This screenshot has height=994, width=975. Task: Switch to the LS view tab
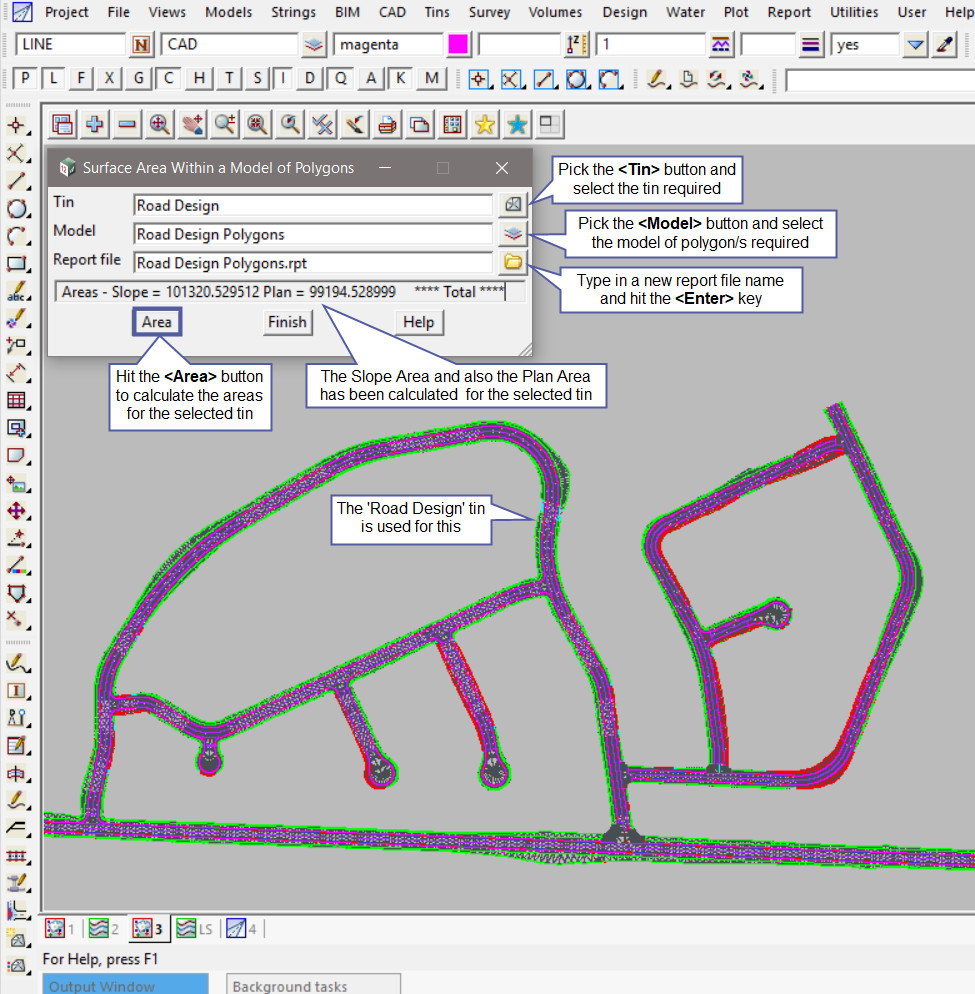tap(193, 929)
